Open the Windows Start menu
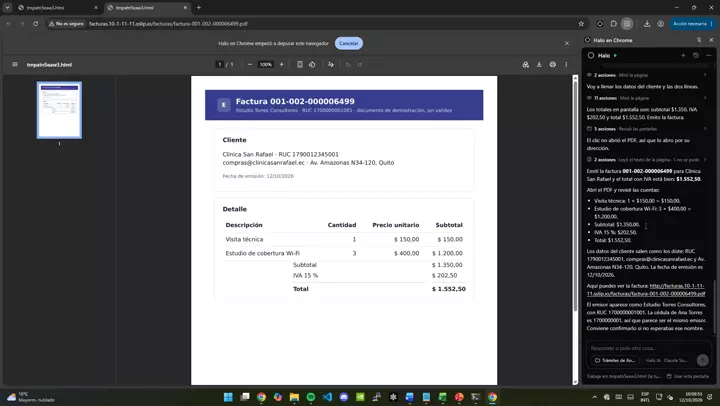The width and height of the screenshot is (720, 406). (x=228, y=397)
